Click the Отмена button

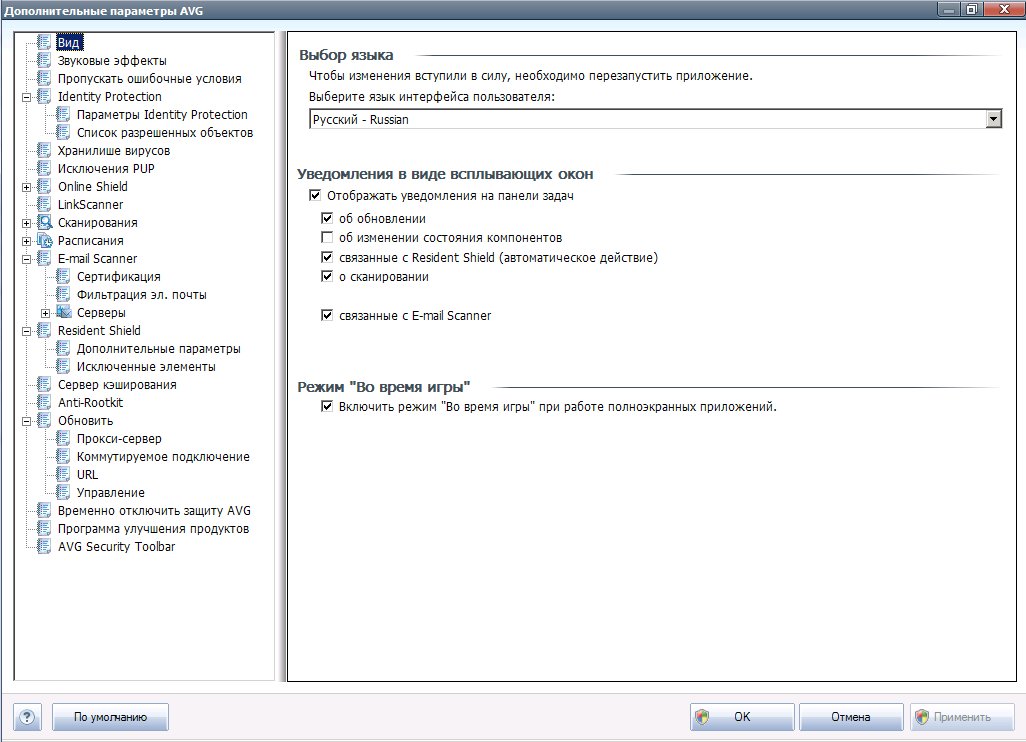pos(851,717)
